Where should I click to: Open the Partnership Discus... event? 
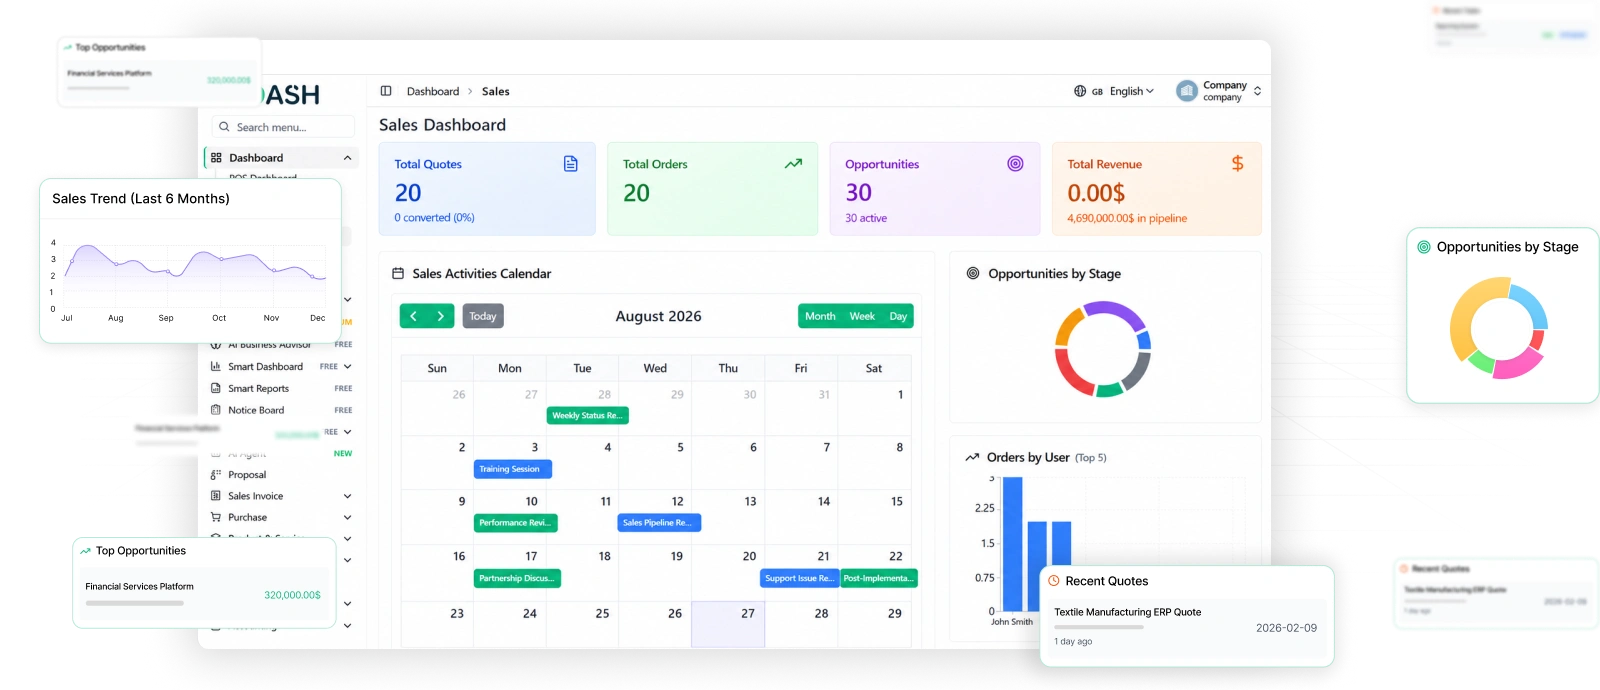[x=517, y=578]
